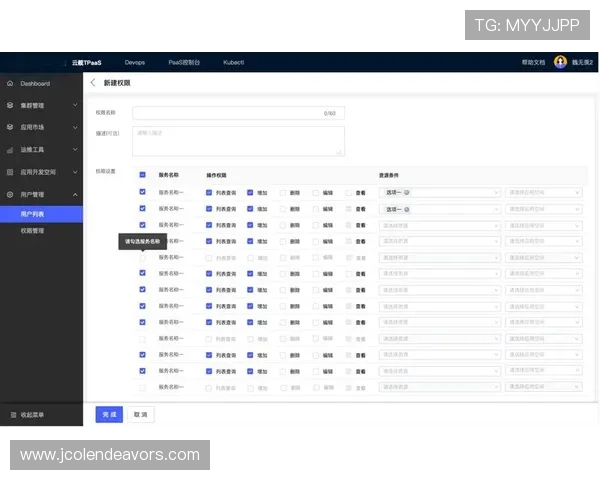Select 权限管理 in the sidebar
The width and height of the screenshot is (600, 480).
(32, 231)
